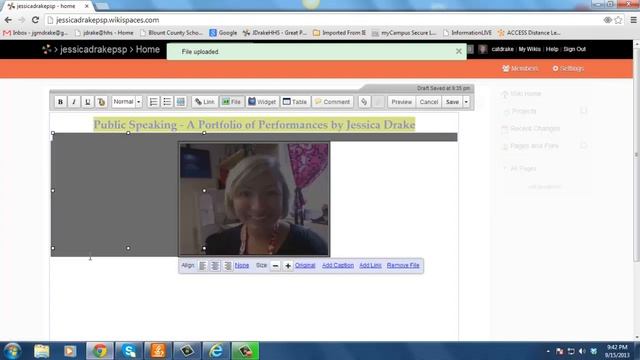The height and width of the screenshot is (360, 640).
Task: Open the Imported From IE bookmarks folder
Action: [339, 33]
